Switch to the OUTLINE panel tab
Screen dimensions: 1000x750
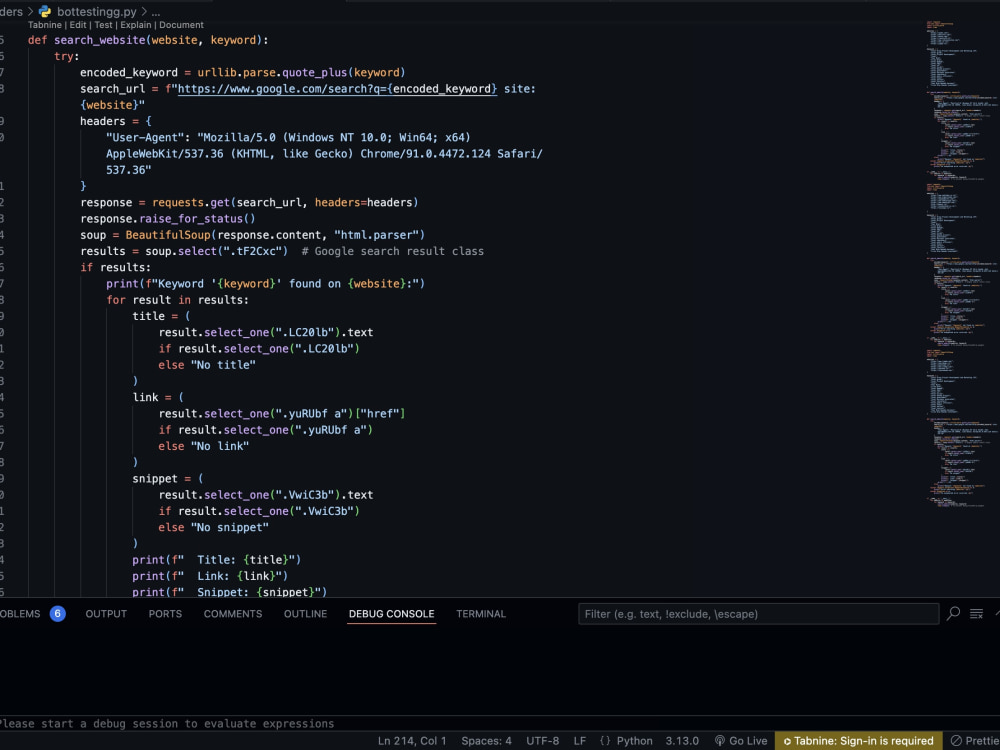click(305, 614)
